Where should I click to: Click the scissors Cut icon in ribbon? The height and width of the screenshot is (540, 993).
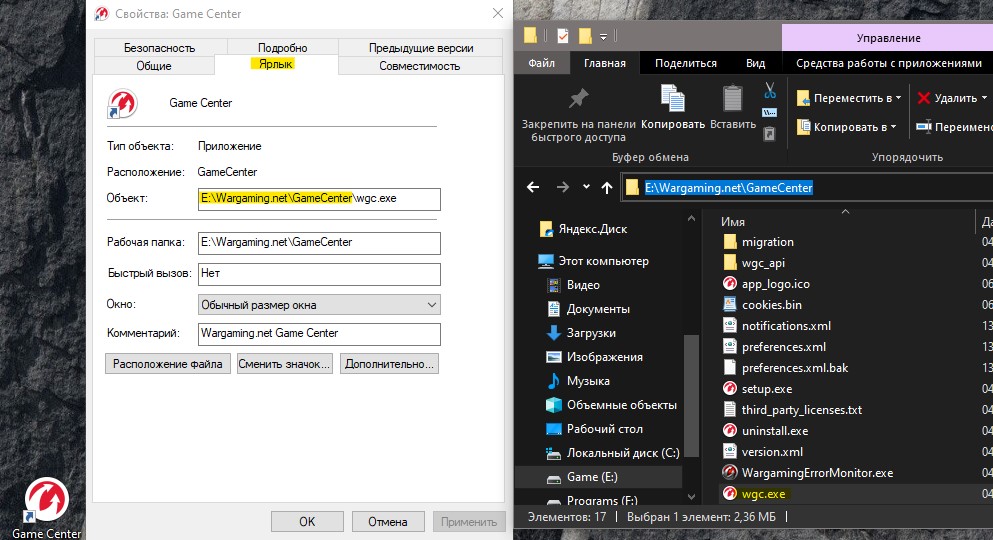point(769,91)
